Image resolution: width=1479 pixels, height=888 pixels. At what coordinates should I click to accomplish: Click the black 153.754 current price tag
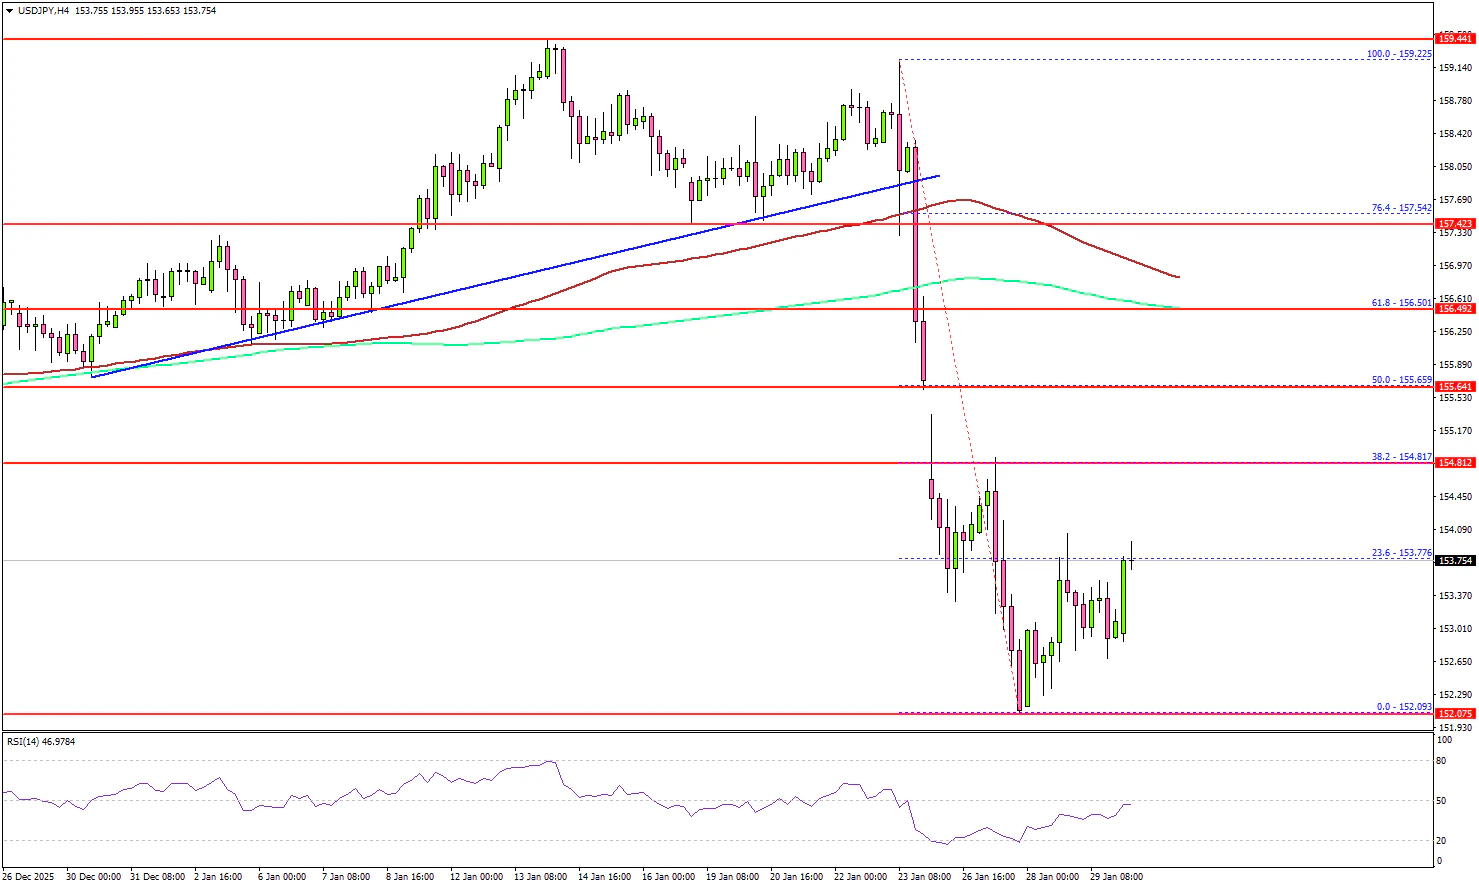point(1455,561)
